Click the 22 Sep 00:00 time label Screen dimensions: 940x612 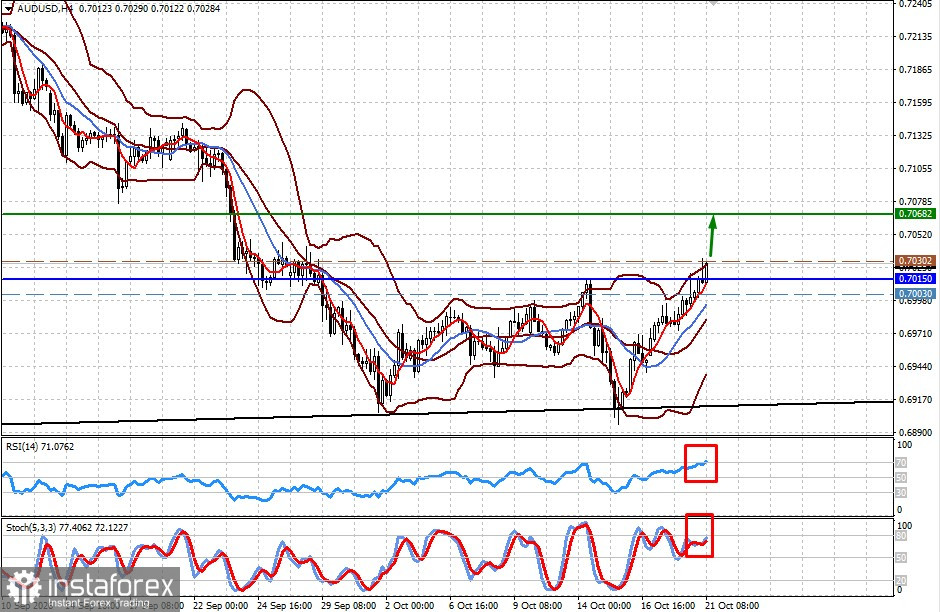point(221,605)
